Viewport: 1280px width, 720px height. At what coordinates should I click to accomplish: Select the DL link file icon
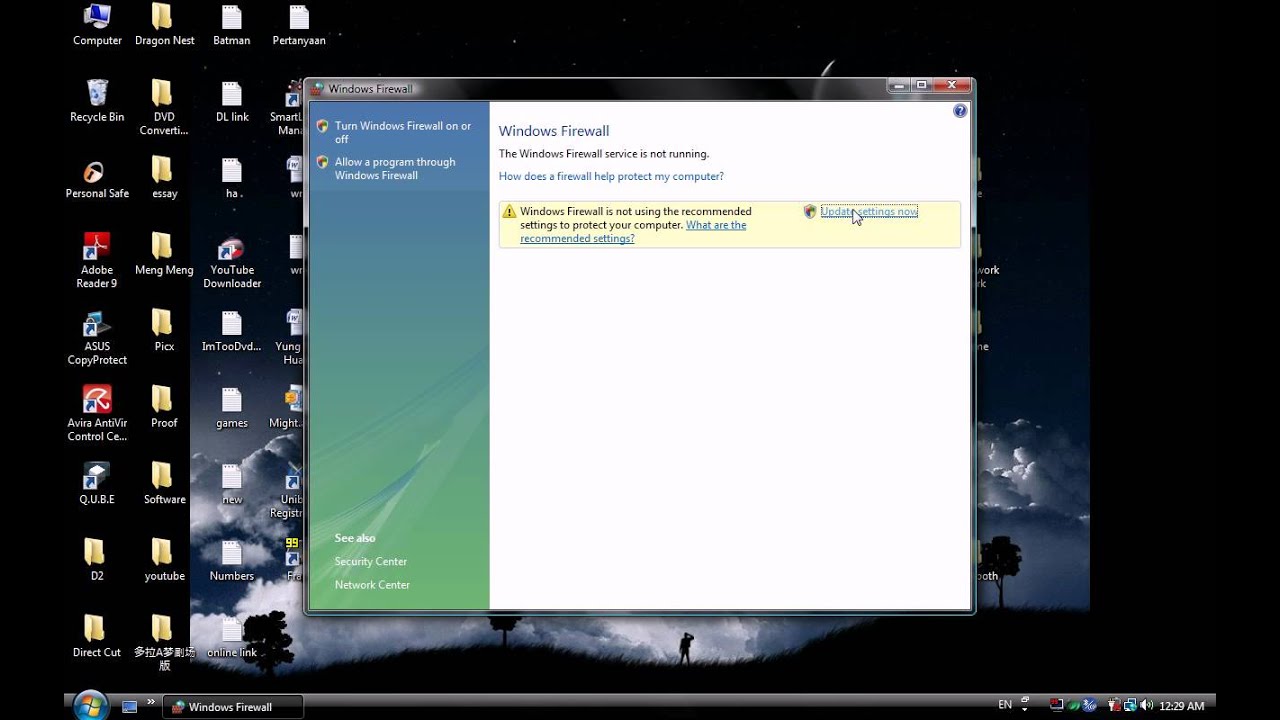[231, 101]
